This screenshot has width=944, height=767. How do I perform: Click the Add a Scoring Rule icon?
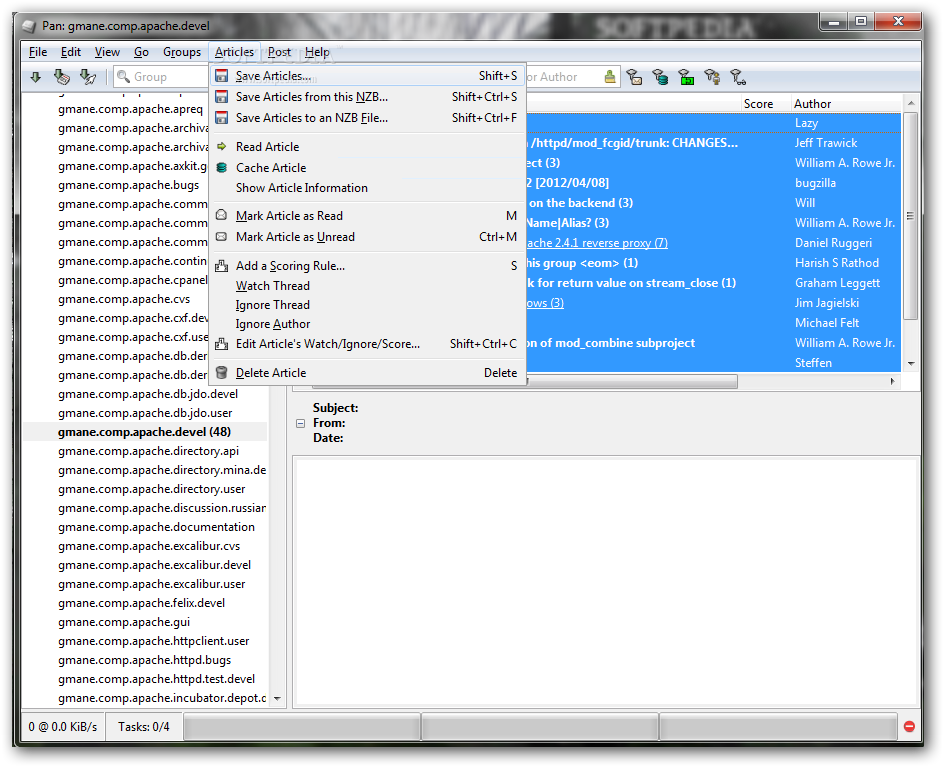coord(222,266)
